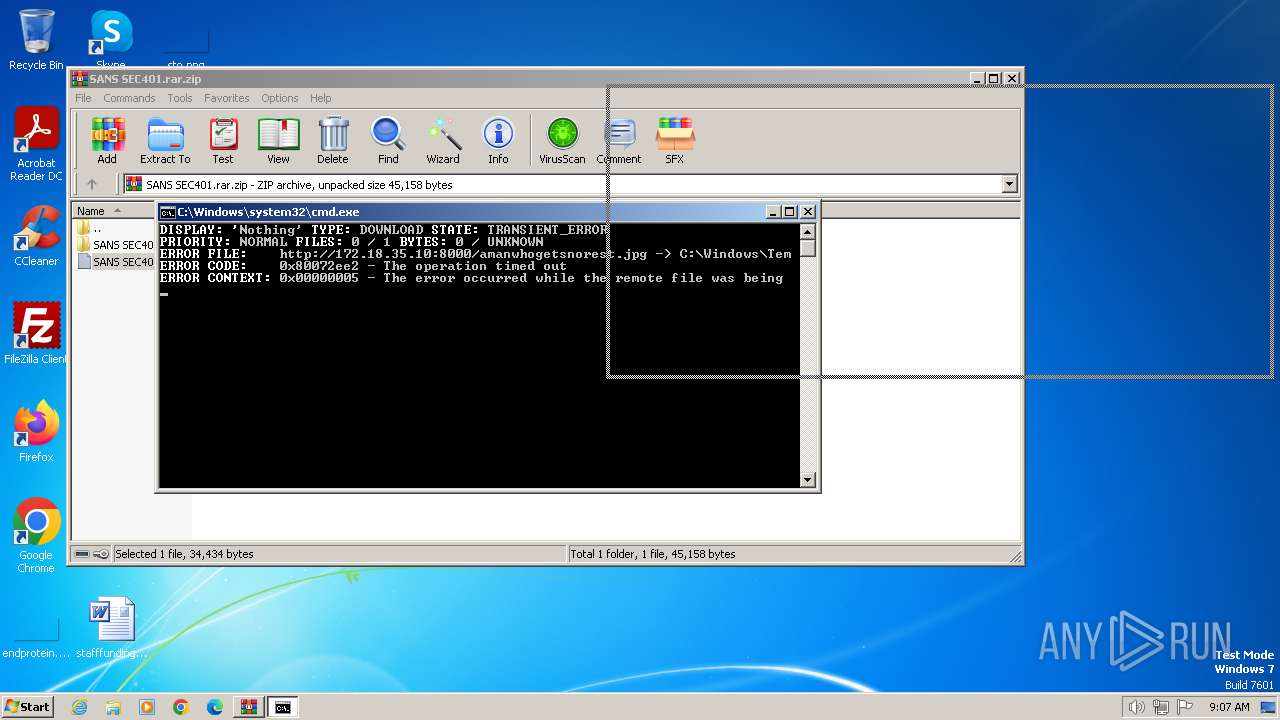Click the 9:07 AM system clock

coord(1229,707)
